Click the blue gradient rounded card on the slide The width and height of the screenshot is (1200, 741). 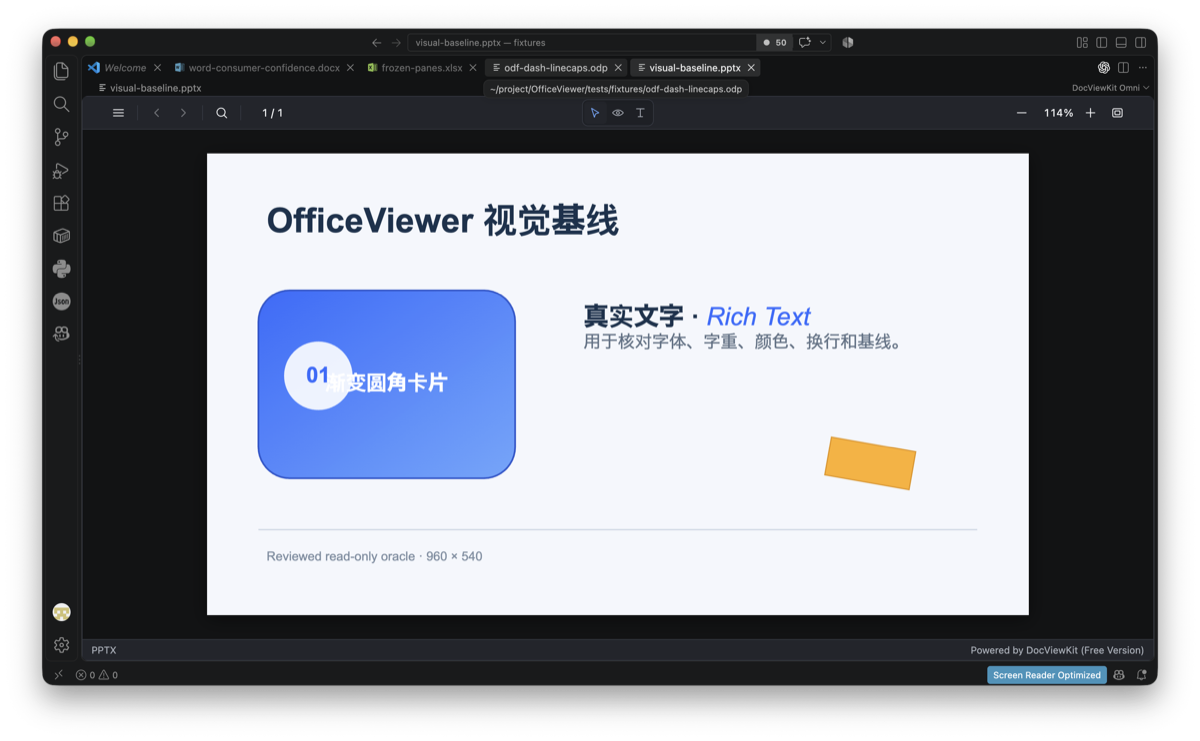click(387, 384)
